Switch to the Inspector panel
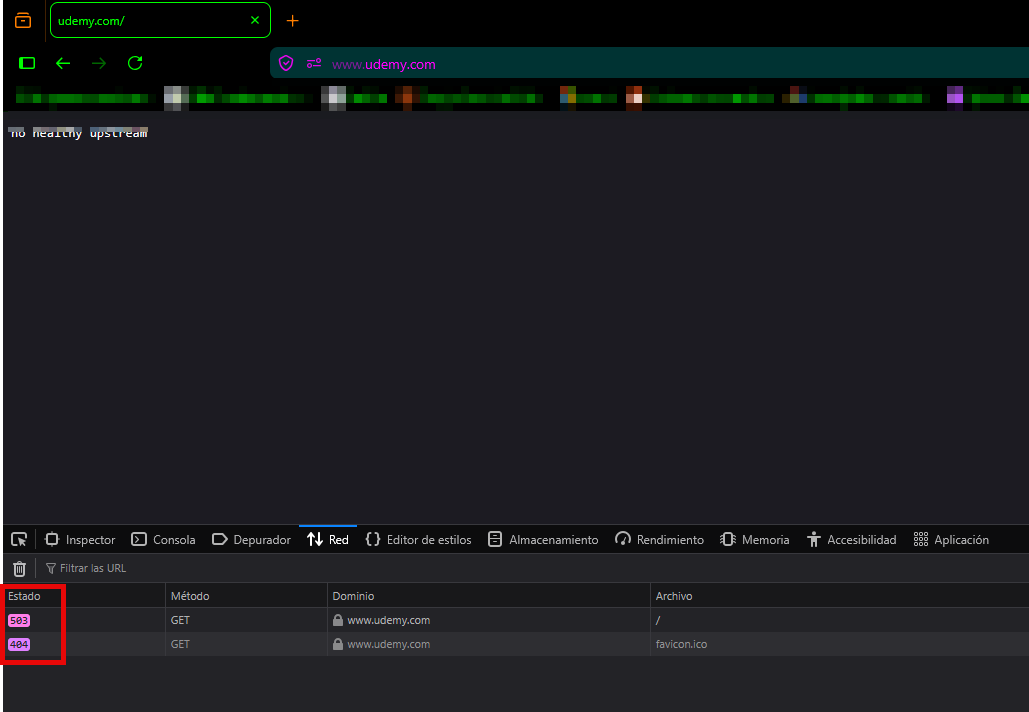The image size is (1029, 712). click(79, 539)
